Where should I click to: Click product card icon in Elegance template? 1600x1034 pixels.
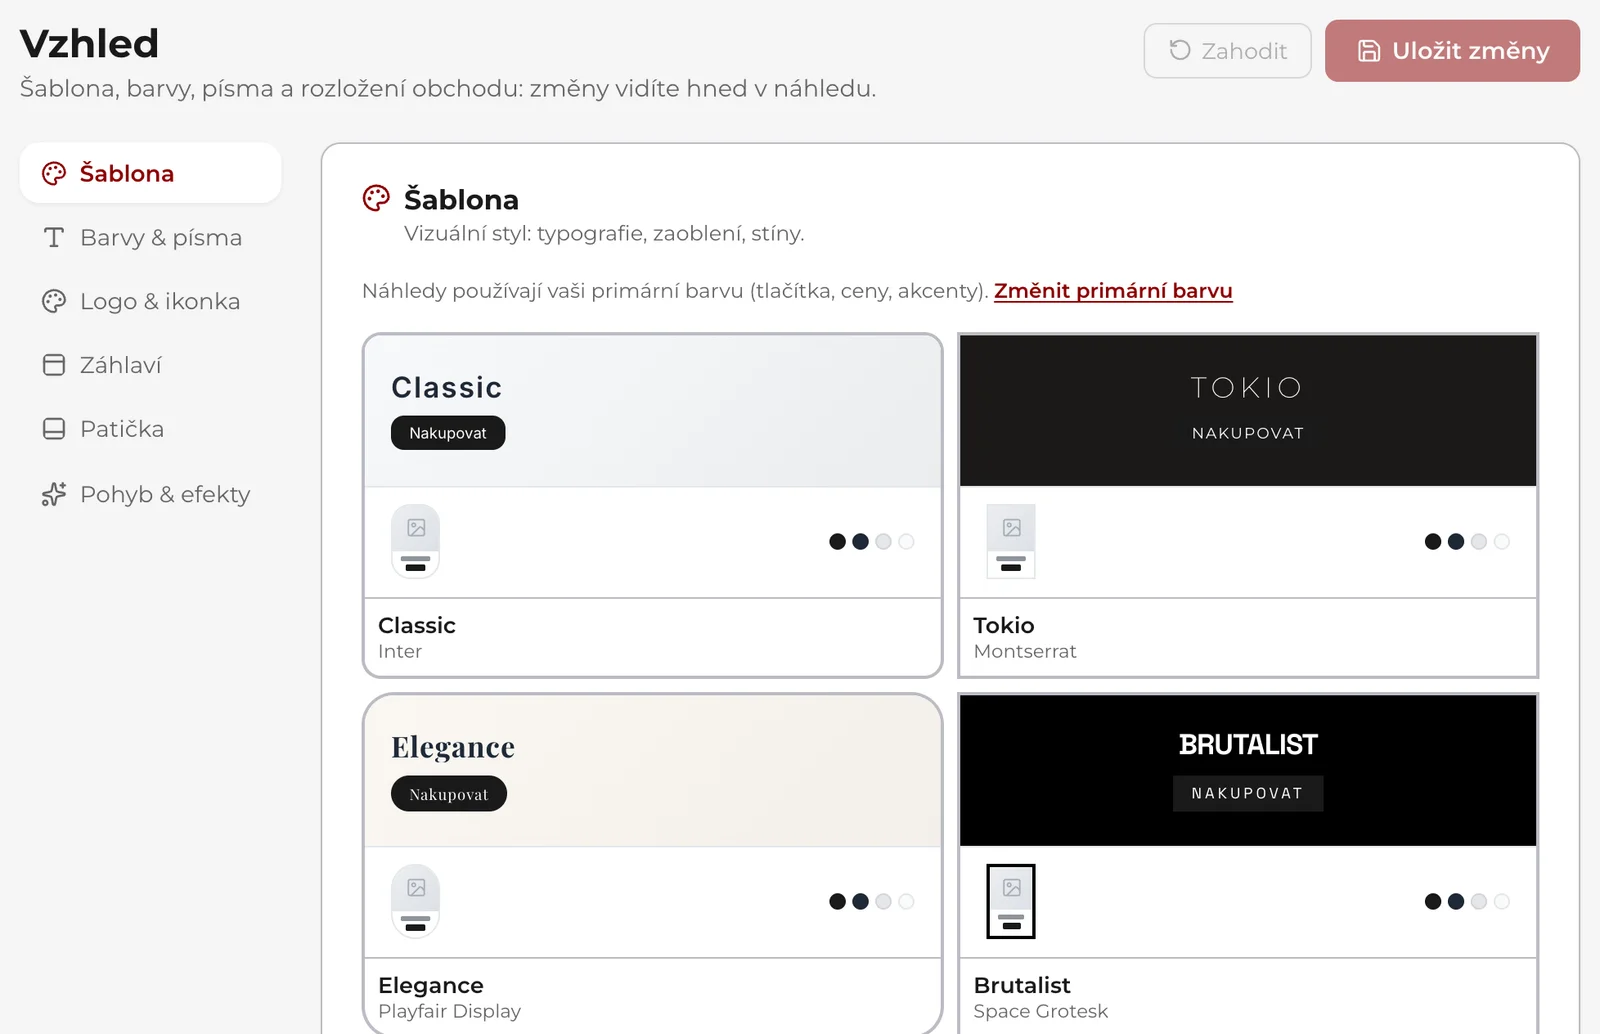click(x=416, y=901)
